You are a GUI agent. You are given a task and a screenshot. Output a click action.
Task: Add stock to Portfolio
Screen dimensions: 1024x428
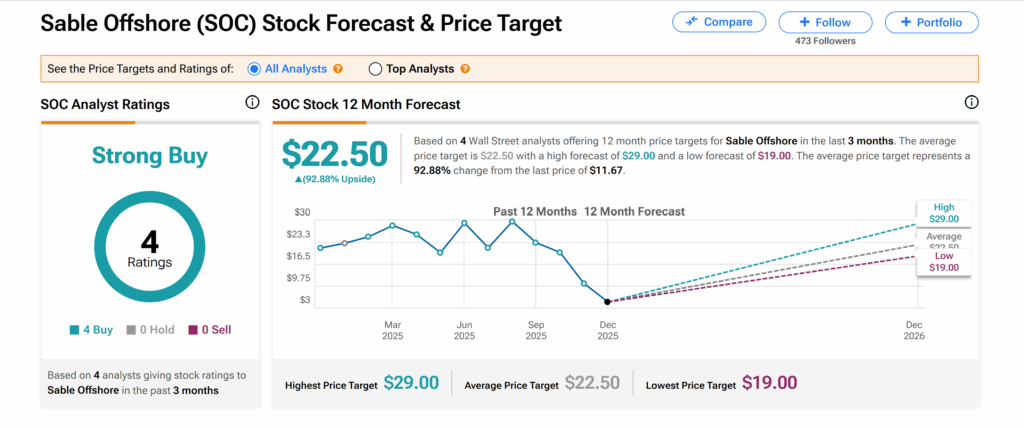(x=932, y=22)
